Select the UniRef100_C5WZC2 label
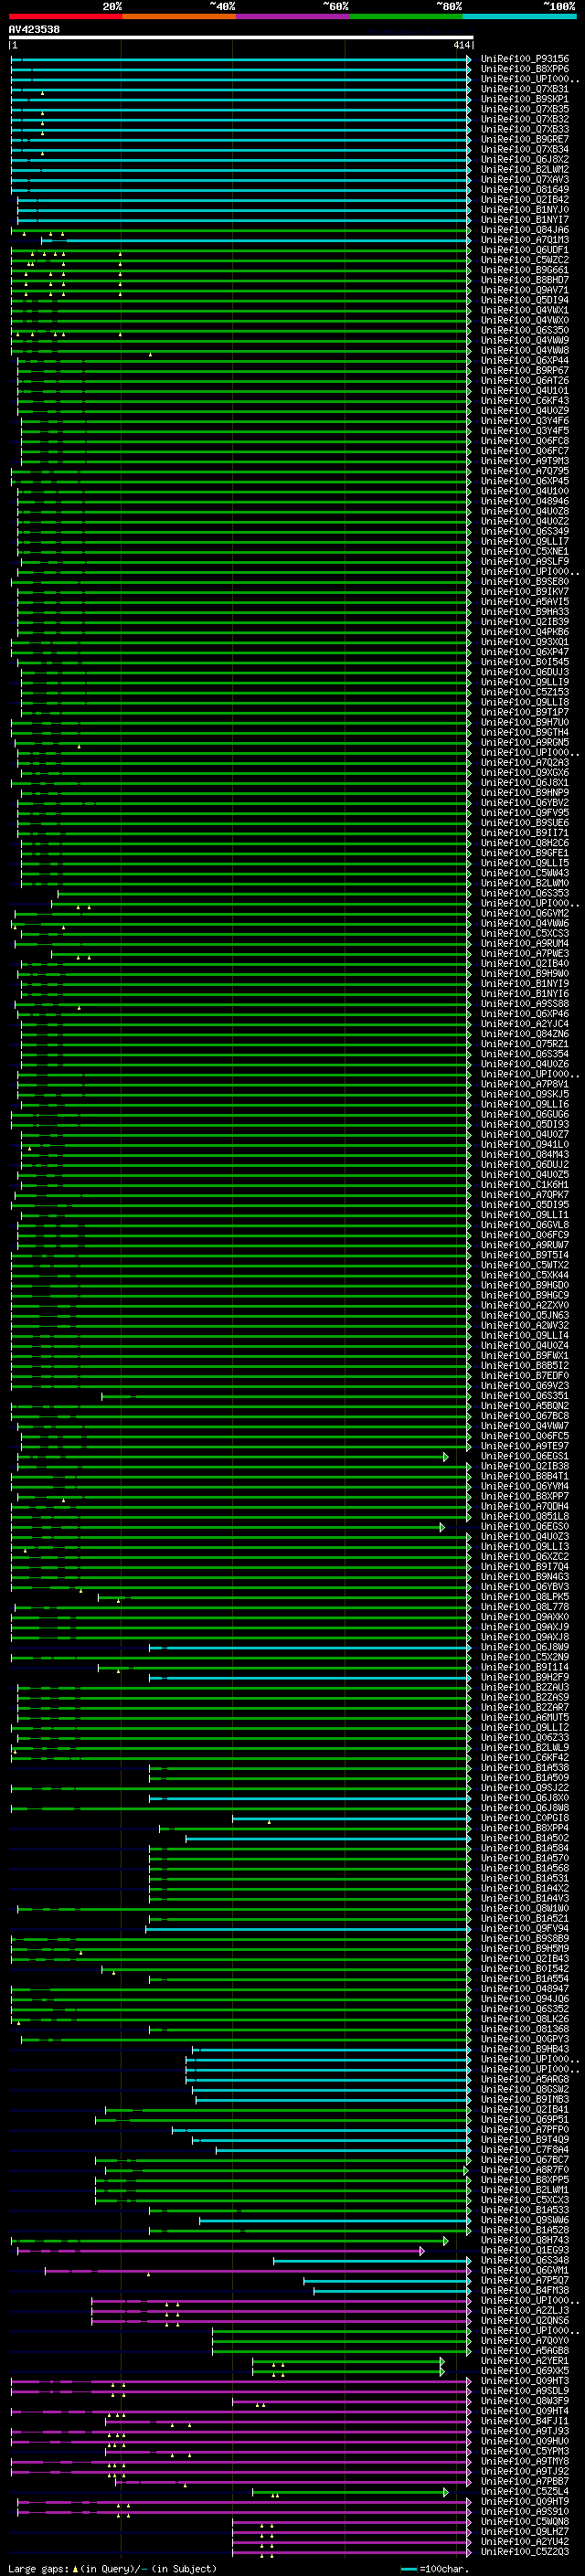Viewport: 585px width, 2576px height. click(x=524, y=261)
